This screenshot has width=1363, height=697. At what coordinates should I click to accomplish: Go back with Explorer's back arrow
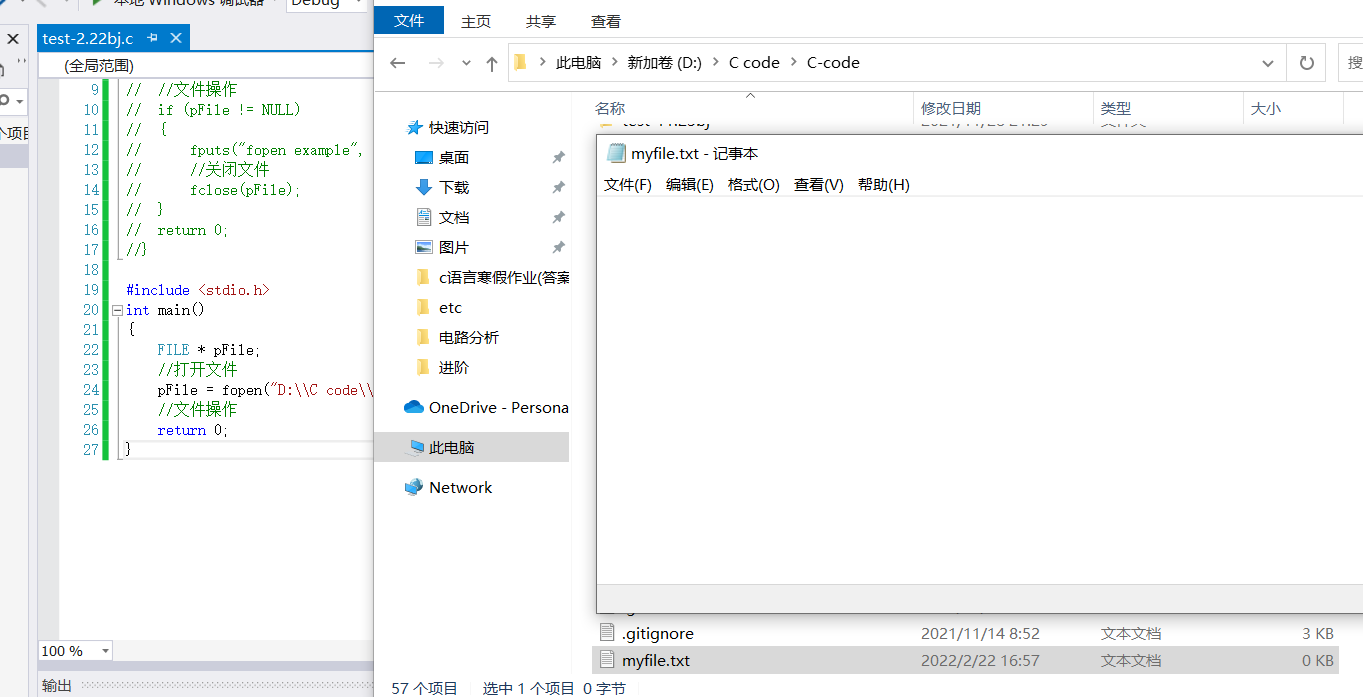[x=398, y=63]
